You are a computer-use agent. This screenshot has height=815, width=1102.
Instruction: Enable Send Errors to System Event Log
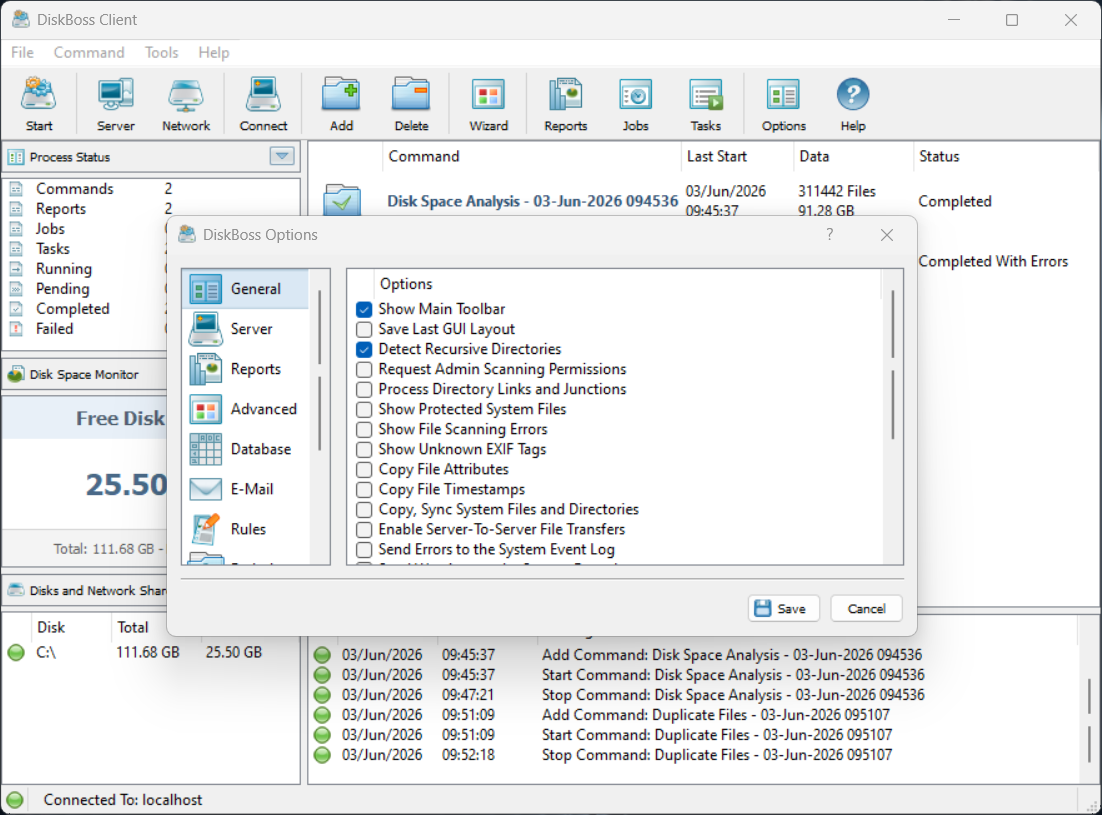click(364, 549)
